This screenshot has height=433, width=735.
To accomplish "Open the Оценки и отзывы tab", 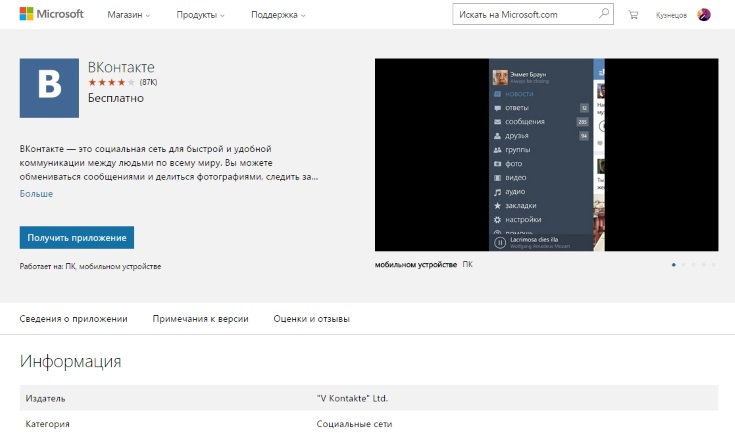I will click(x=311, y=319).
